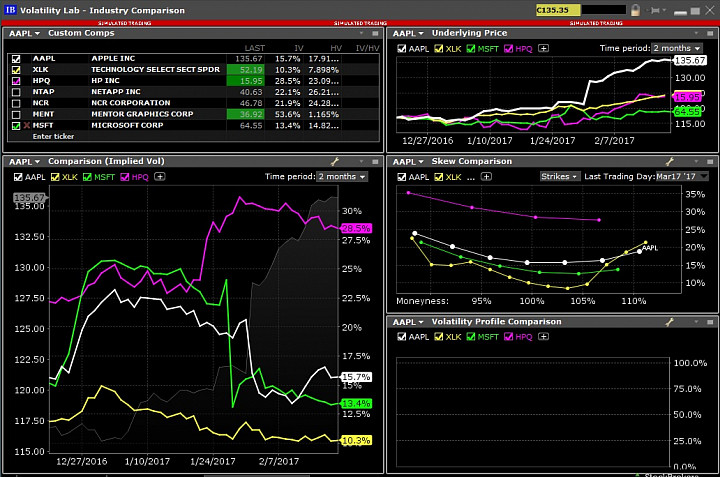
Task: Open the Strikes dropdown in Skew Comparison
Action: pos(559,176)
